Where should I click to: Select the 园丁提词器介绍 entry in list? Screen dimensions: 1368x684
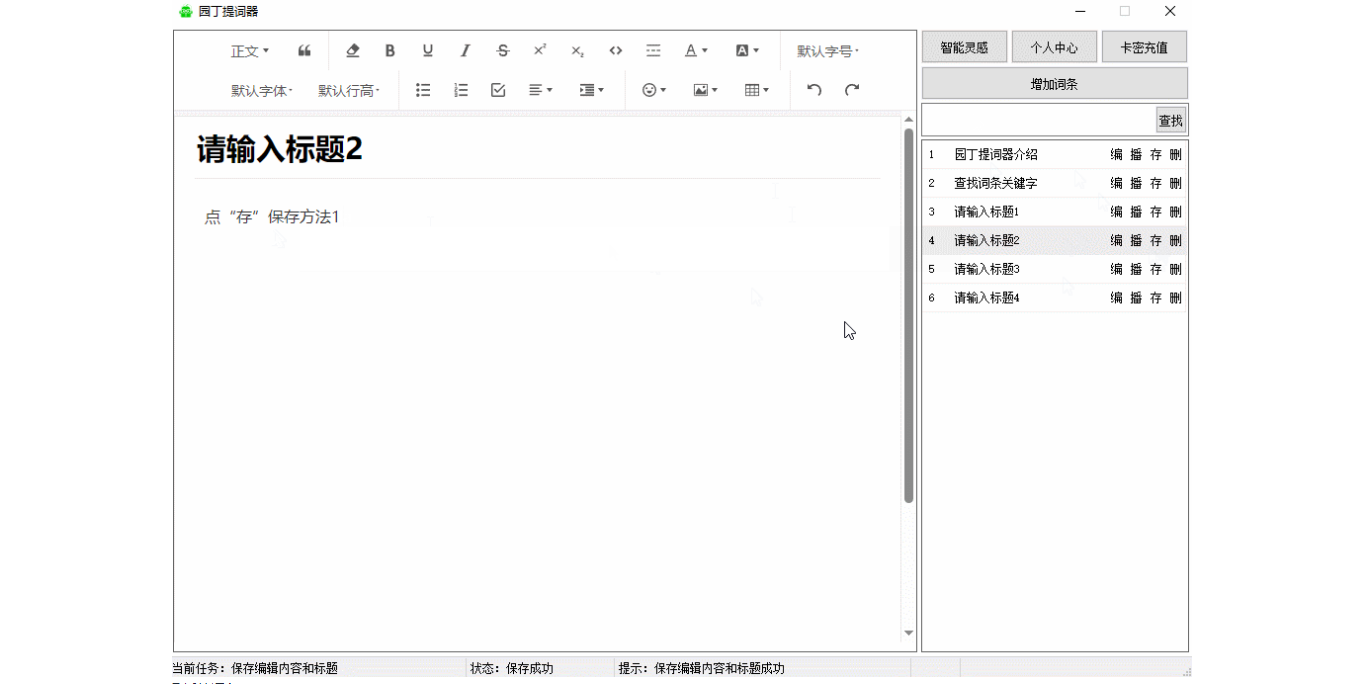point(996,155)
